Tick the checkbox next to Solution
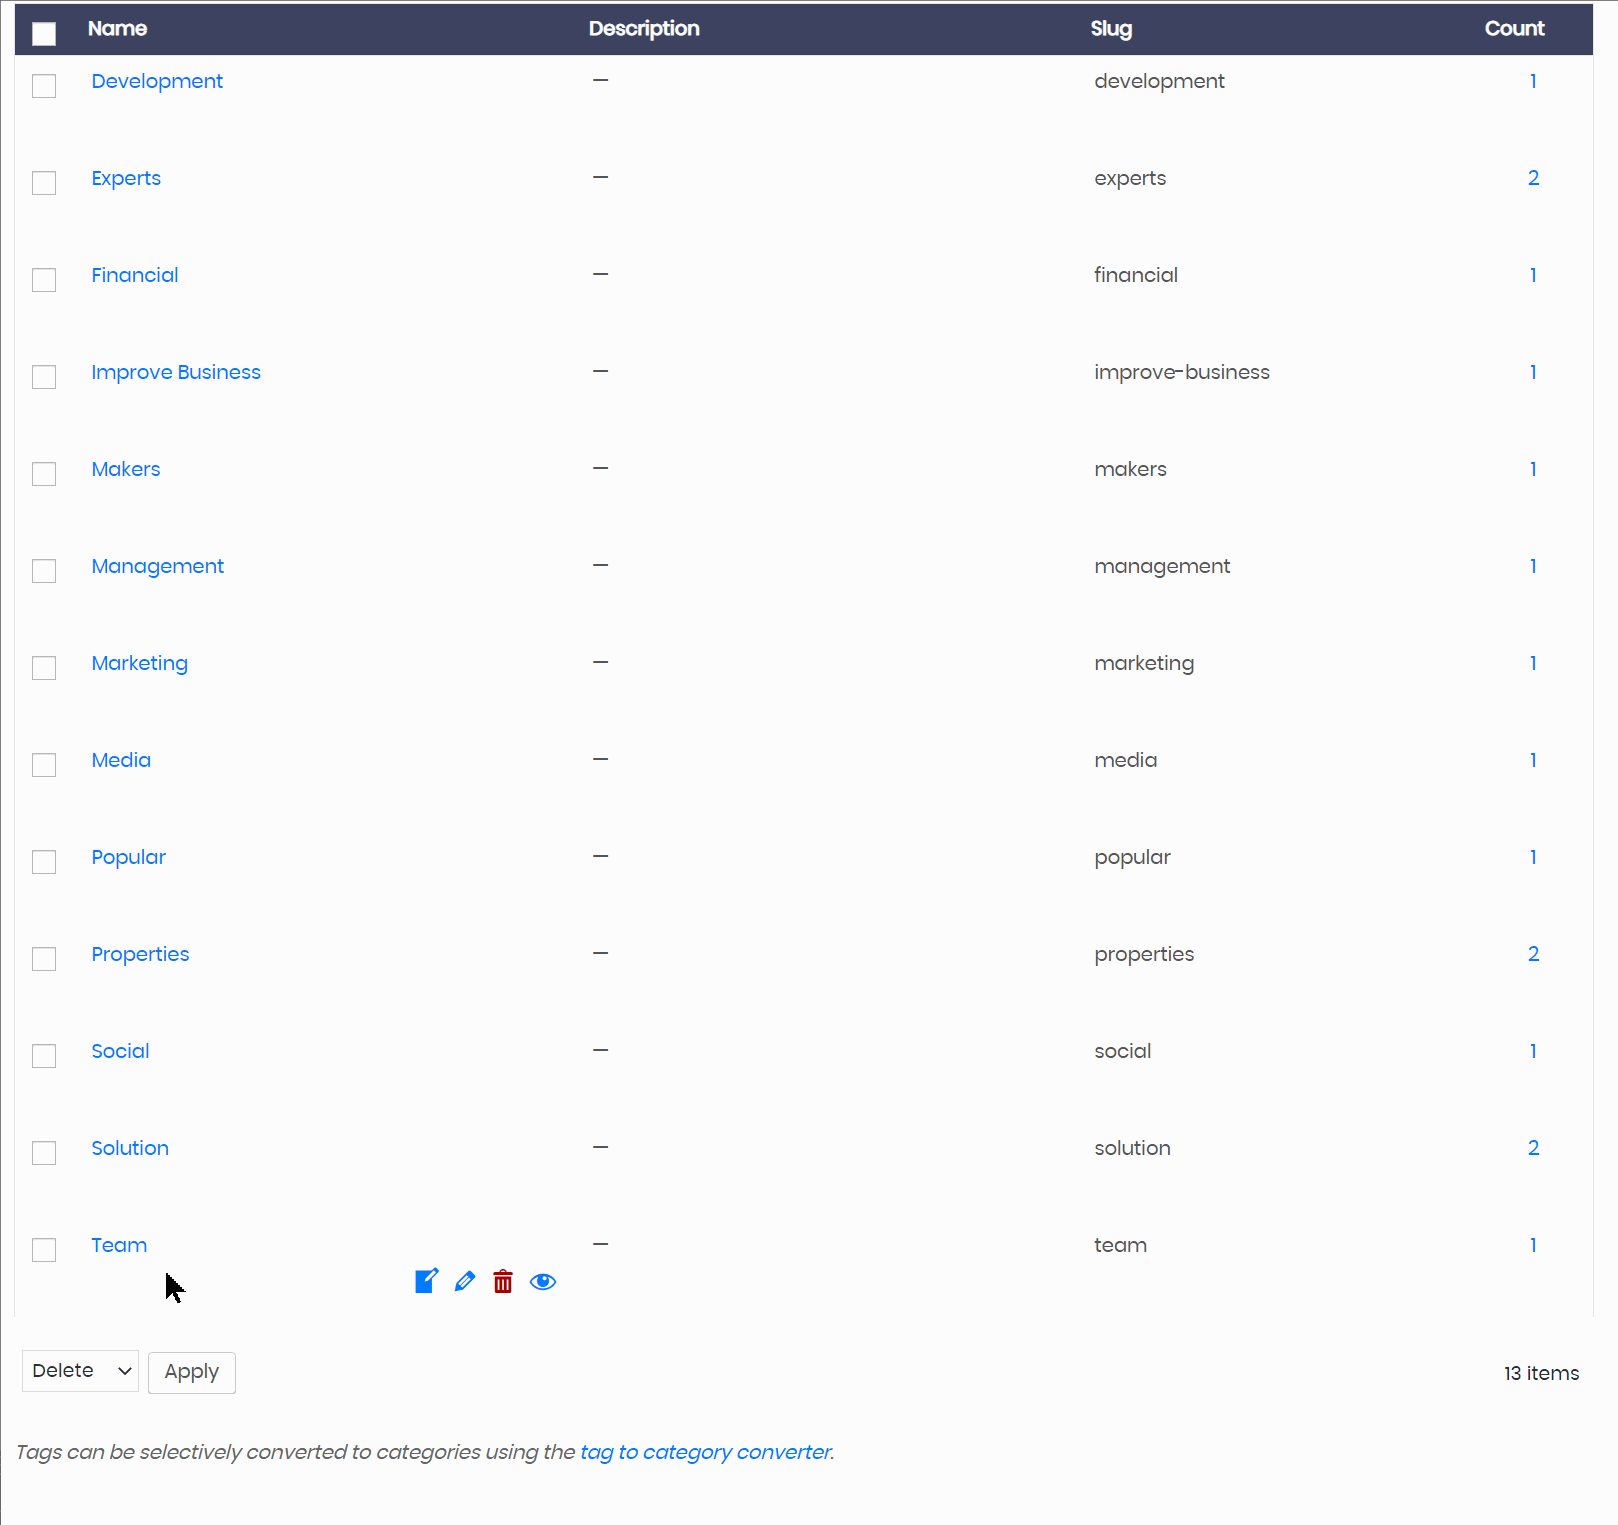This screenshot has height=1525, width=1618. (44, 1153)
